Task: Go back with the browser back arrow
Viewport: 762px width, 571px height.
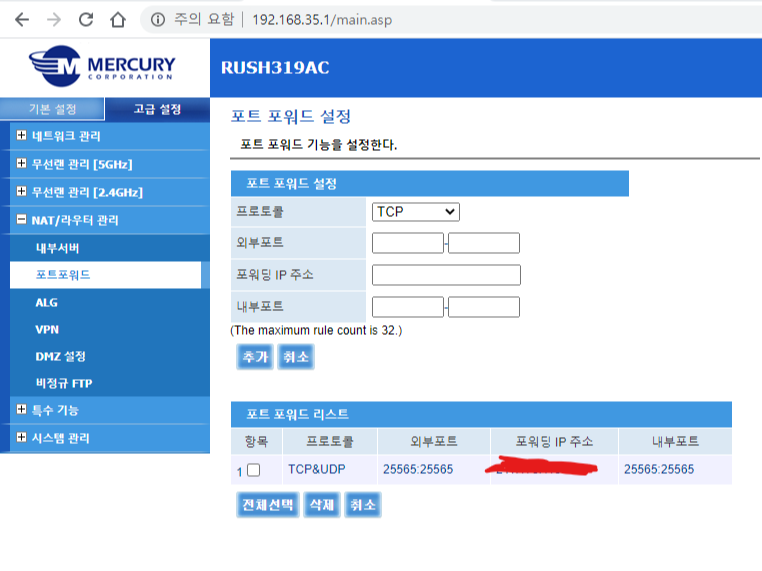Action: tap(22, 20)
